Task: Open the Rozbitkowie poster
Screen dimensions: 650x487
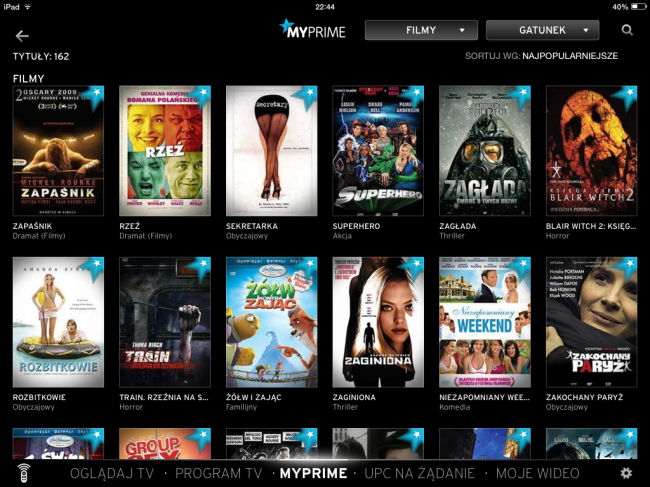Action: coord(58,322)
